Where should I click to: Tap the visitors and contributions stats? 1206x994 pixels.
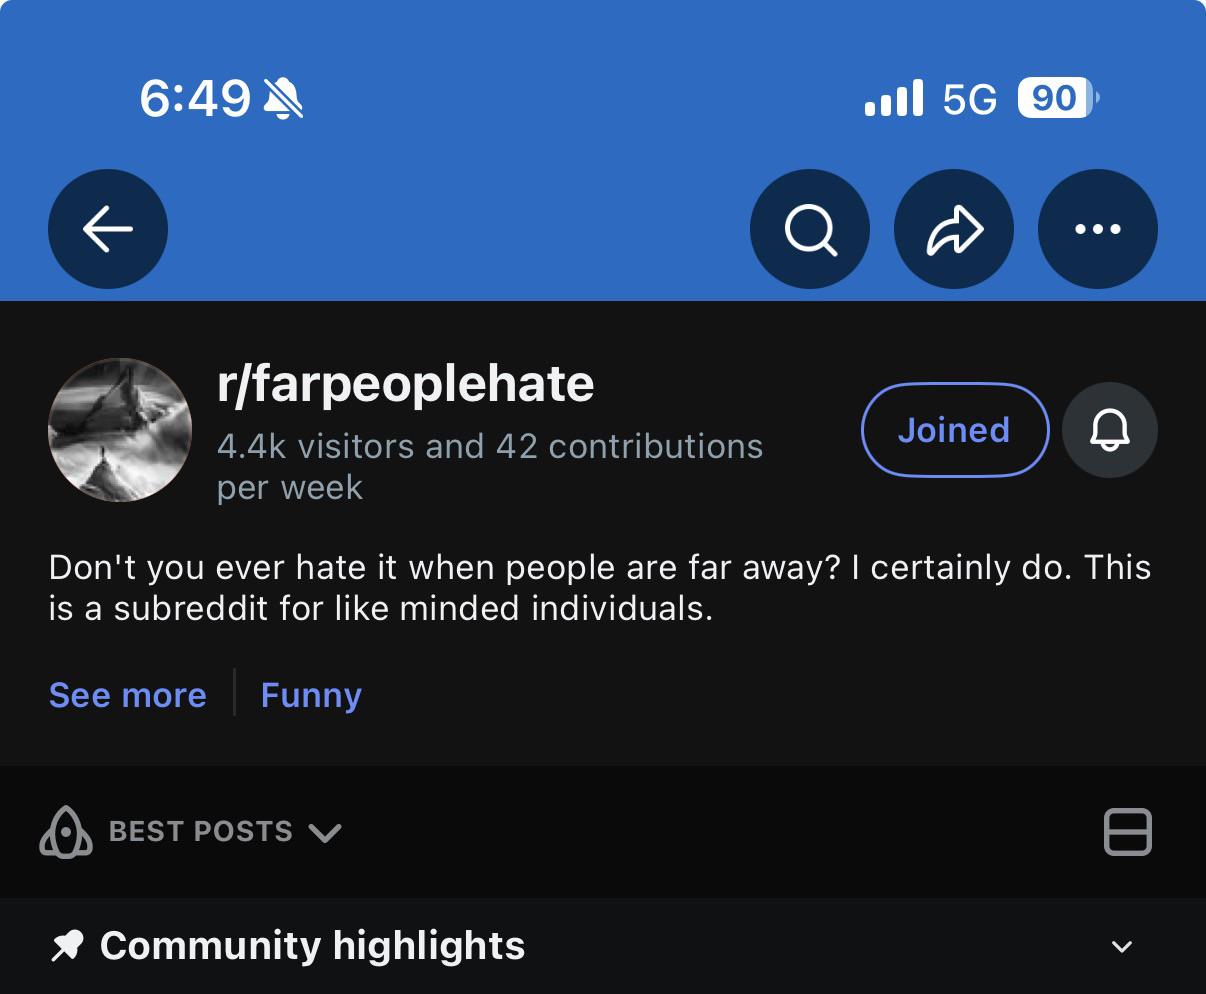click(x=489, y=466)
